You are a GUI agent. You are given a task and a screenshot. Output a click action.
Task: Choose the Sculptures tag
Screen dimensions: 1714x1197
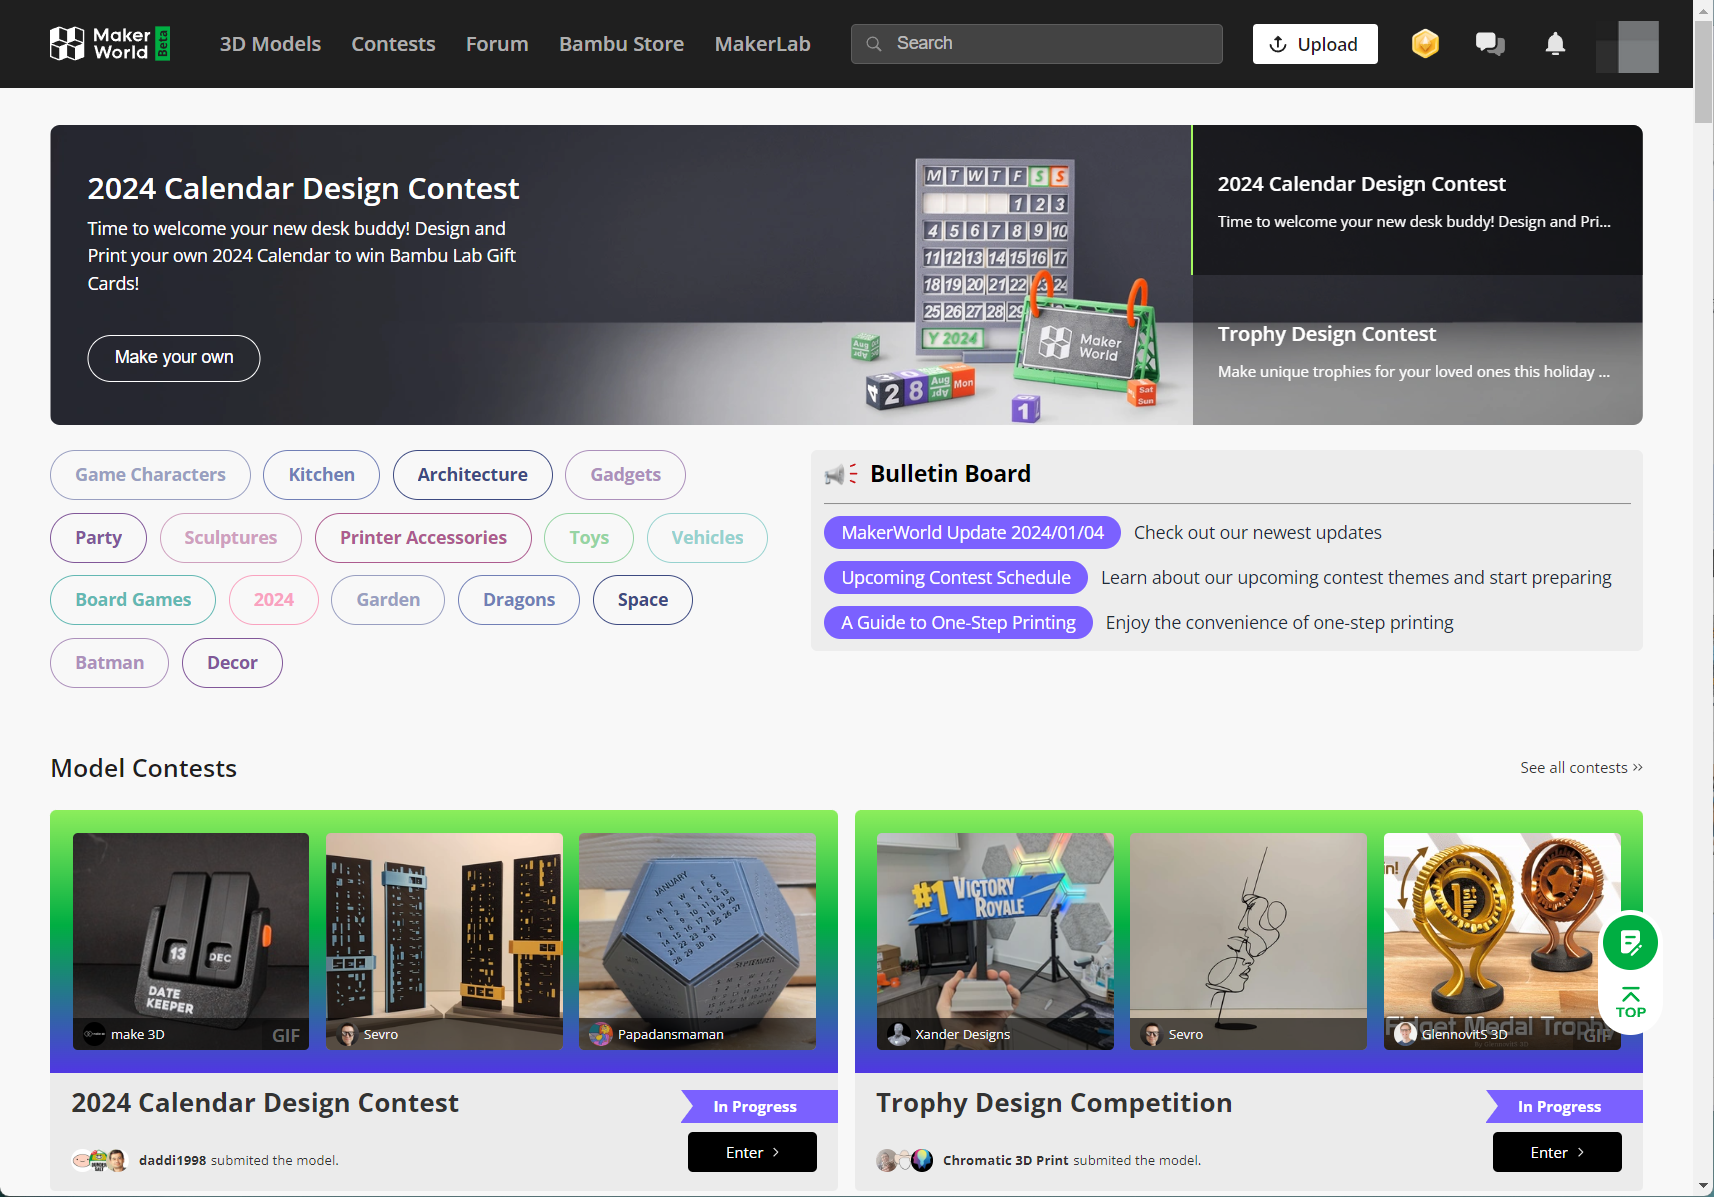point(230,538)
